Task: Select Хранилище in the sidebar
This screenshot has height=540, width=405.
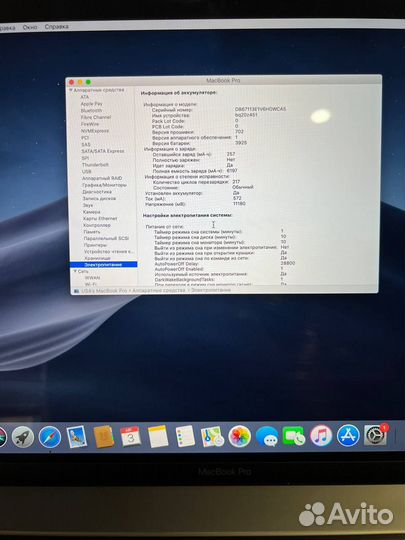Action: point(97,258)
